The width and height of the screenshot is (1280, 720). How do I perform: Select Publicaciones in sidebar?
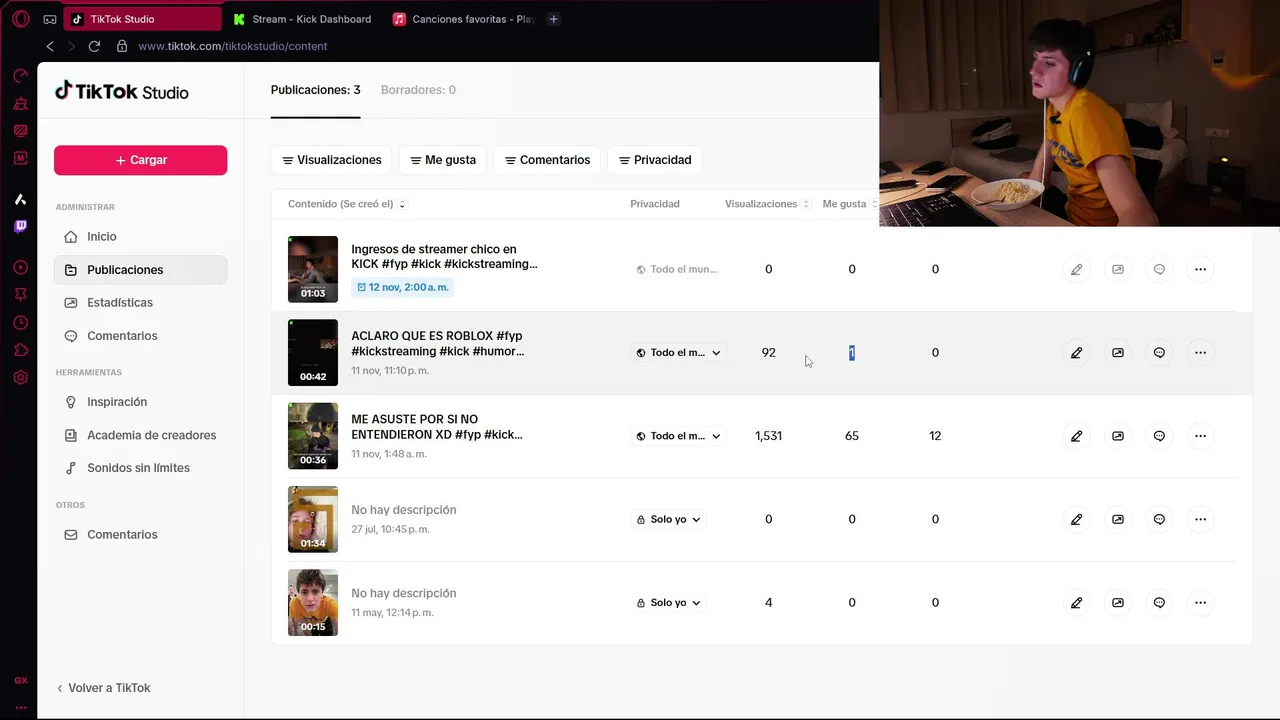[140, 270]
